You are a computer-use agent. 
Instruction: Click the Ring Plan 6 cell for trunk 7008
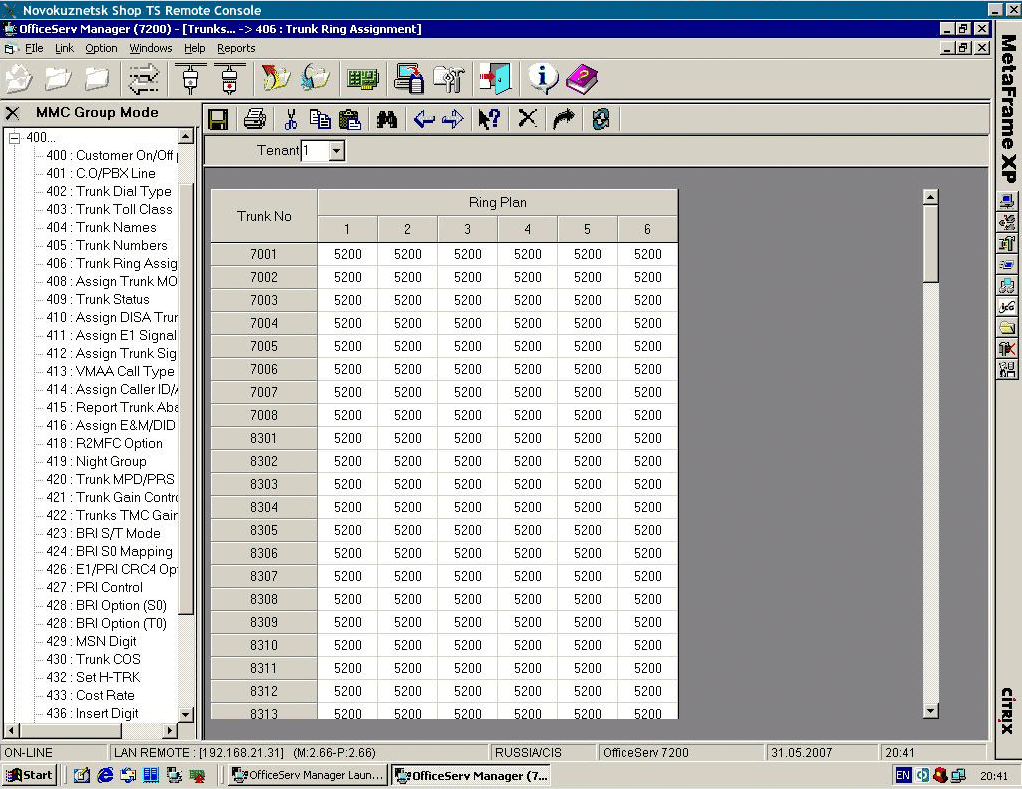pos(647,415)
